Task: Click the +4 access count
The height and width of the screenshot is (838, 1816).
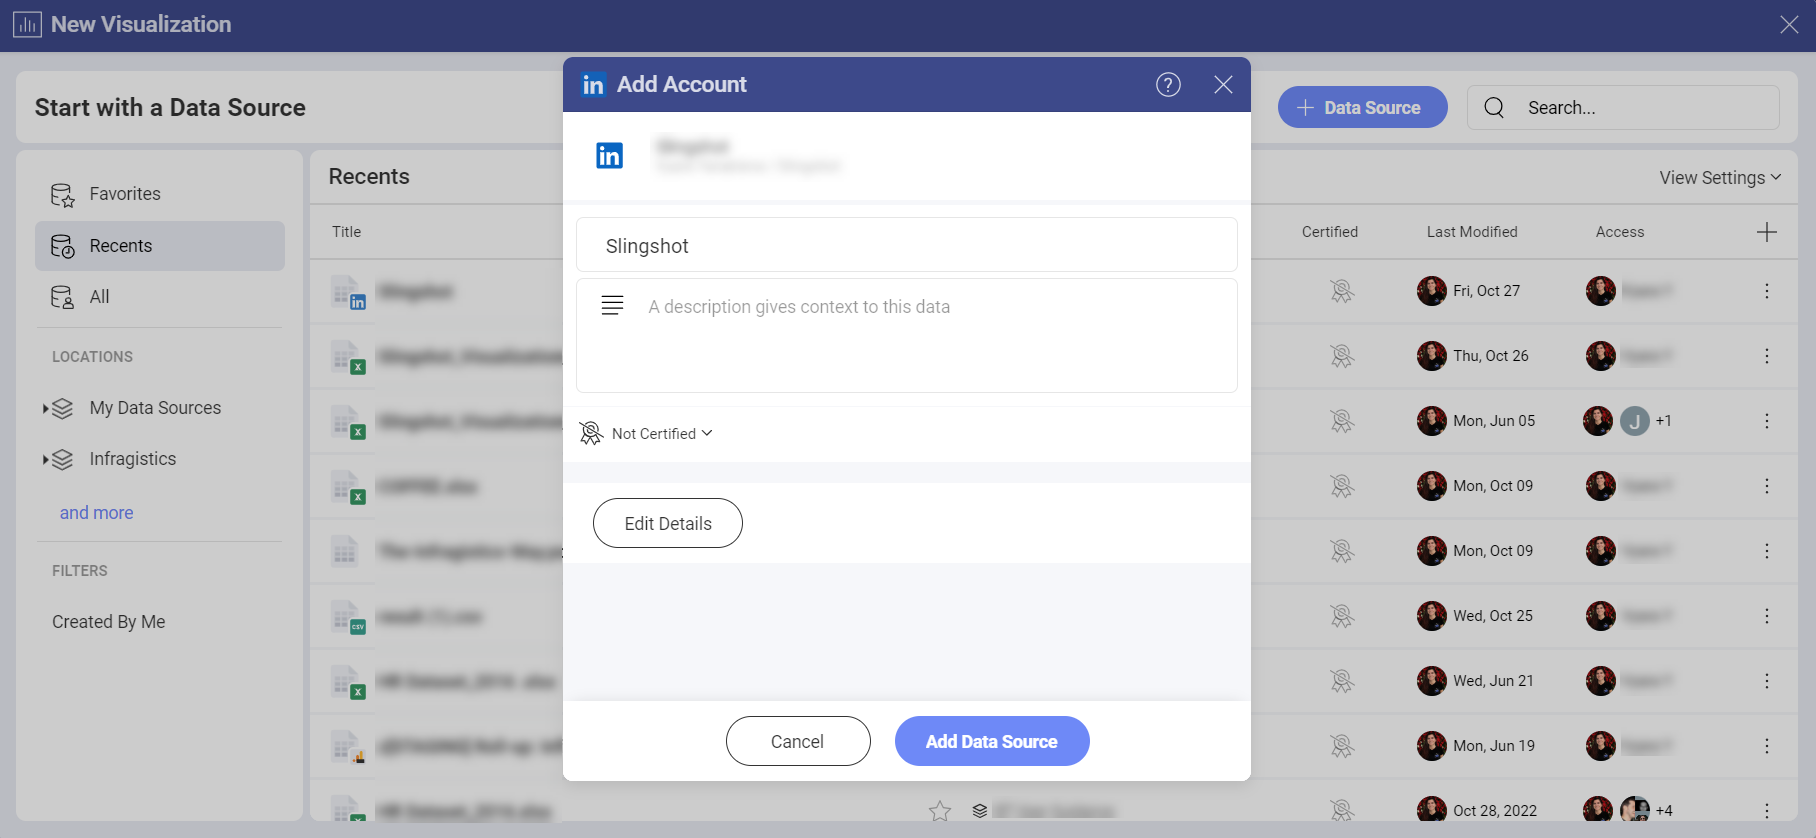Action: (x=1664, y=811)
